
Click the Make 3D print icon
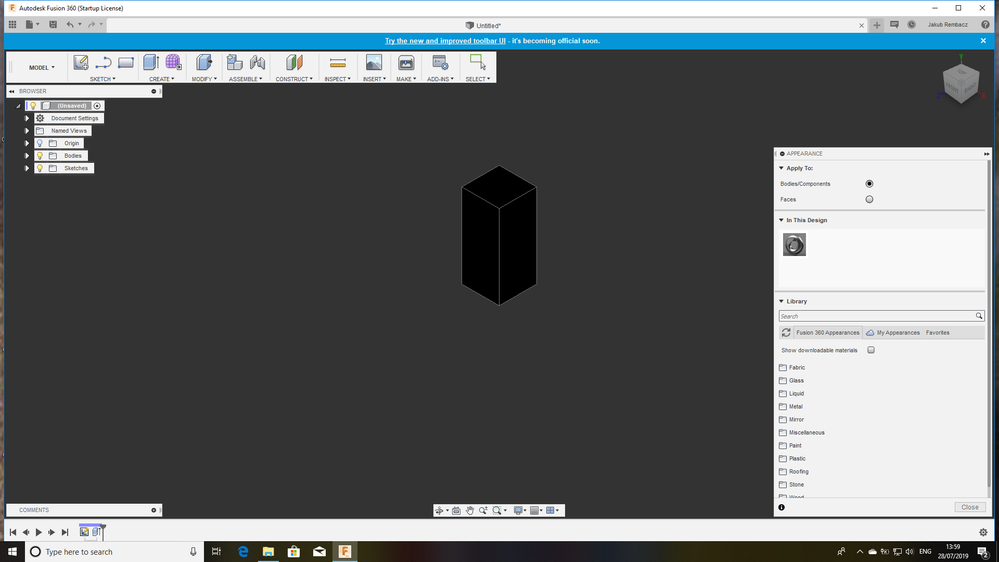point(406,62)
